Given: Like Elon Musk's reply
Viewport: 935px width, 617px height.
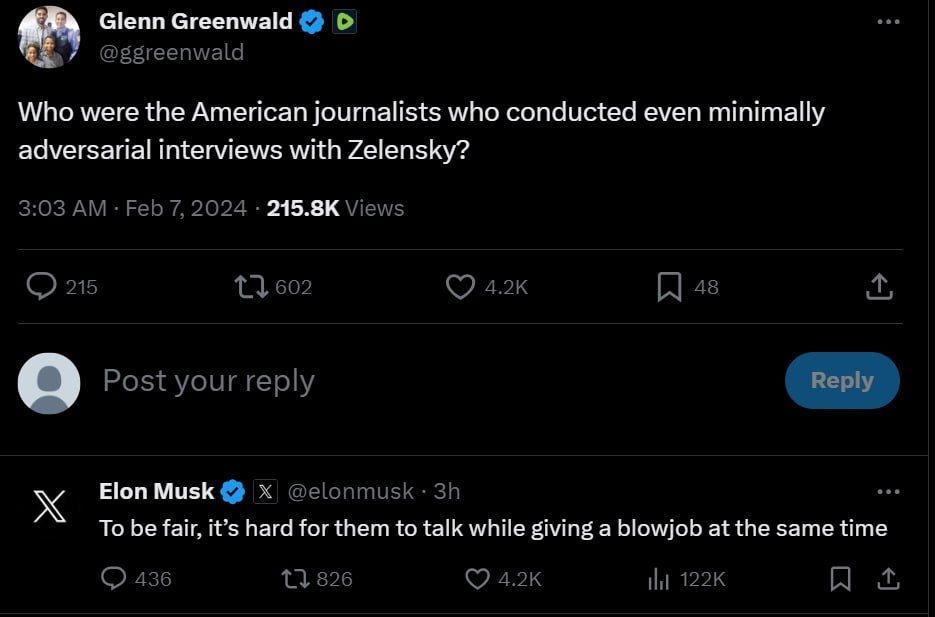Looking at the screenshot, I should (x=479, y=578).
